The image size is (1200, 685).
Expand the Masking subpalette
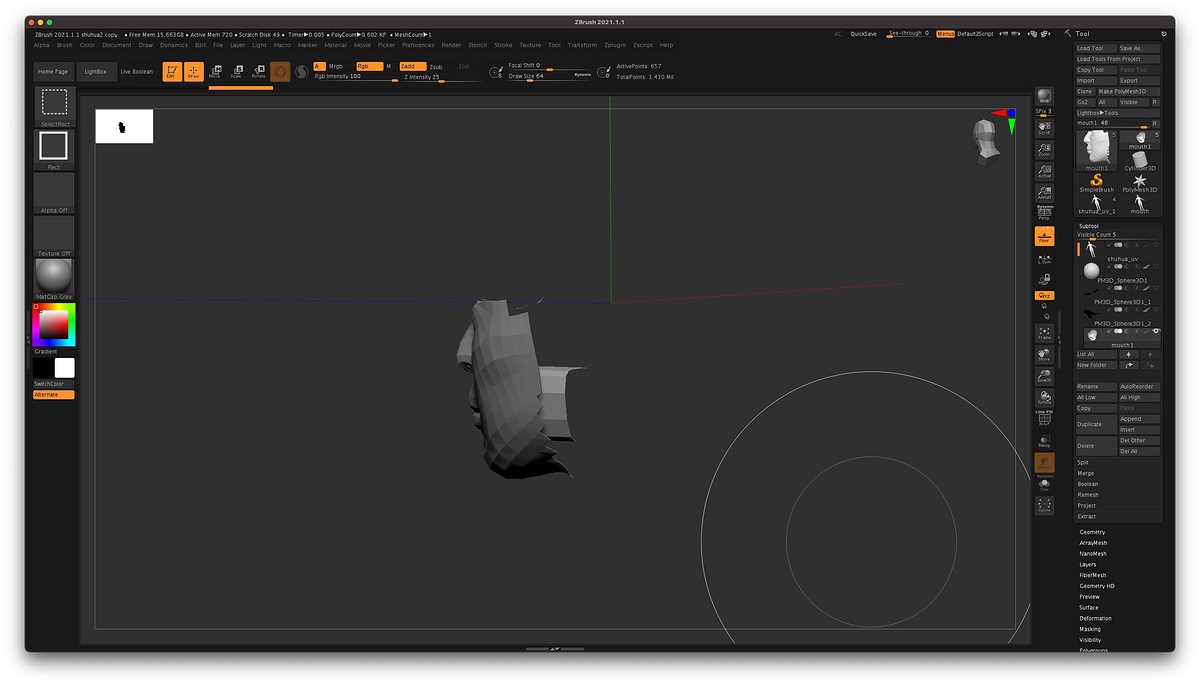tap(1090, 630)
